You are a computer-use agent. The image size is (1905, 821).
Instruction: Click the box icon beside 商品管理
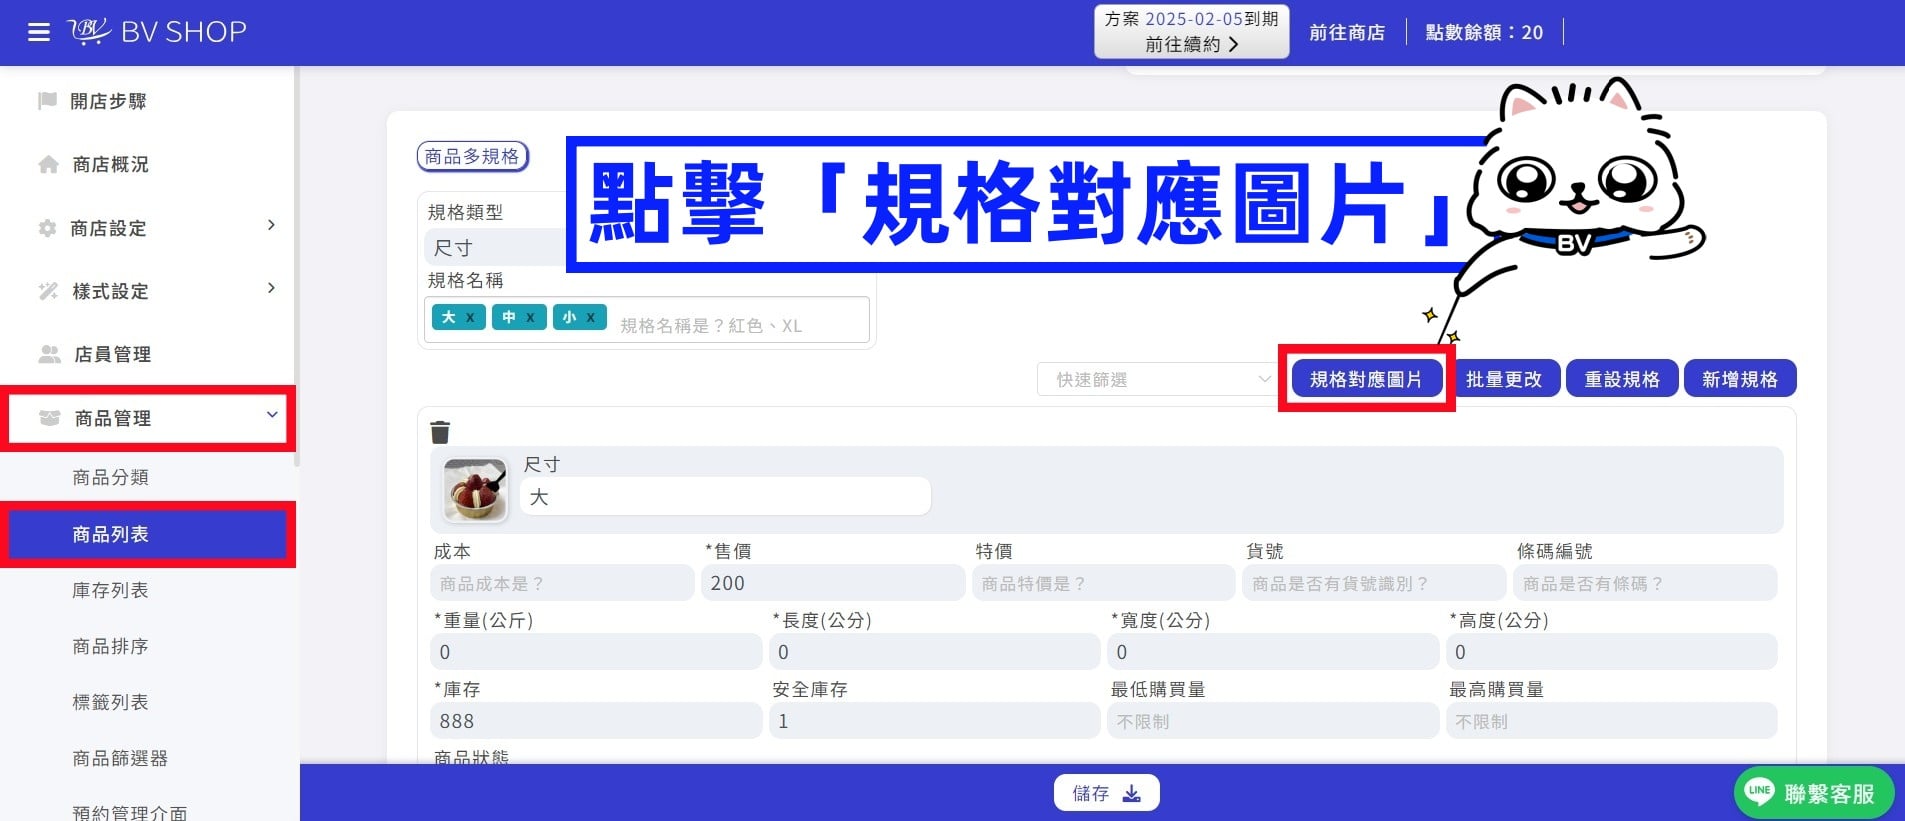[x=49, y=418]
